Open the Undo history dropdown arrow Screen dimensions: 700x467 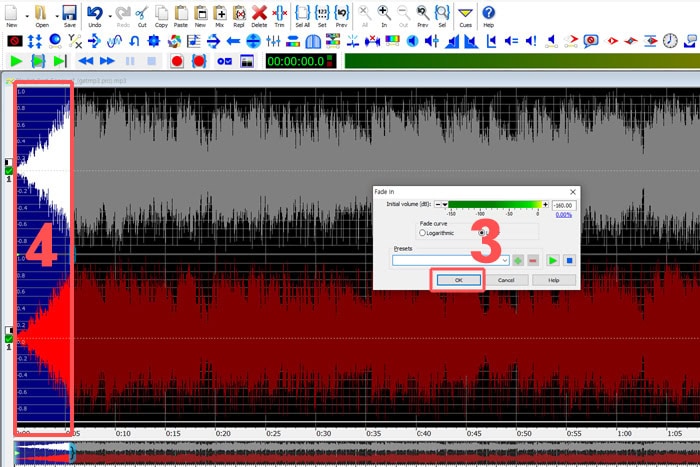tap(110, 16)
